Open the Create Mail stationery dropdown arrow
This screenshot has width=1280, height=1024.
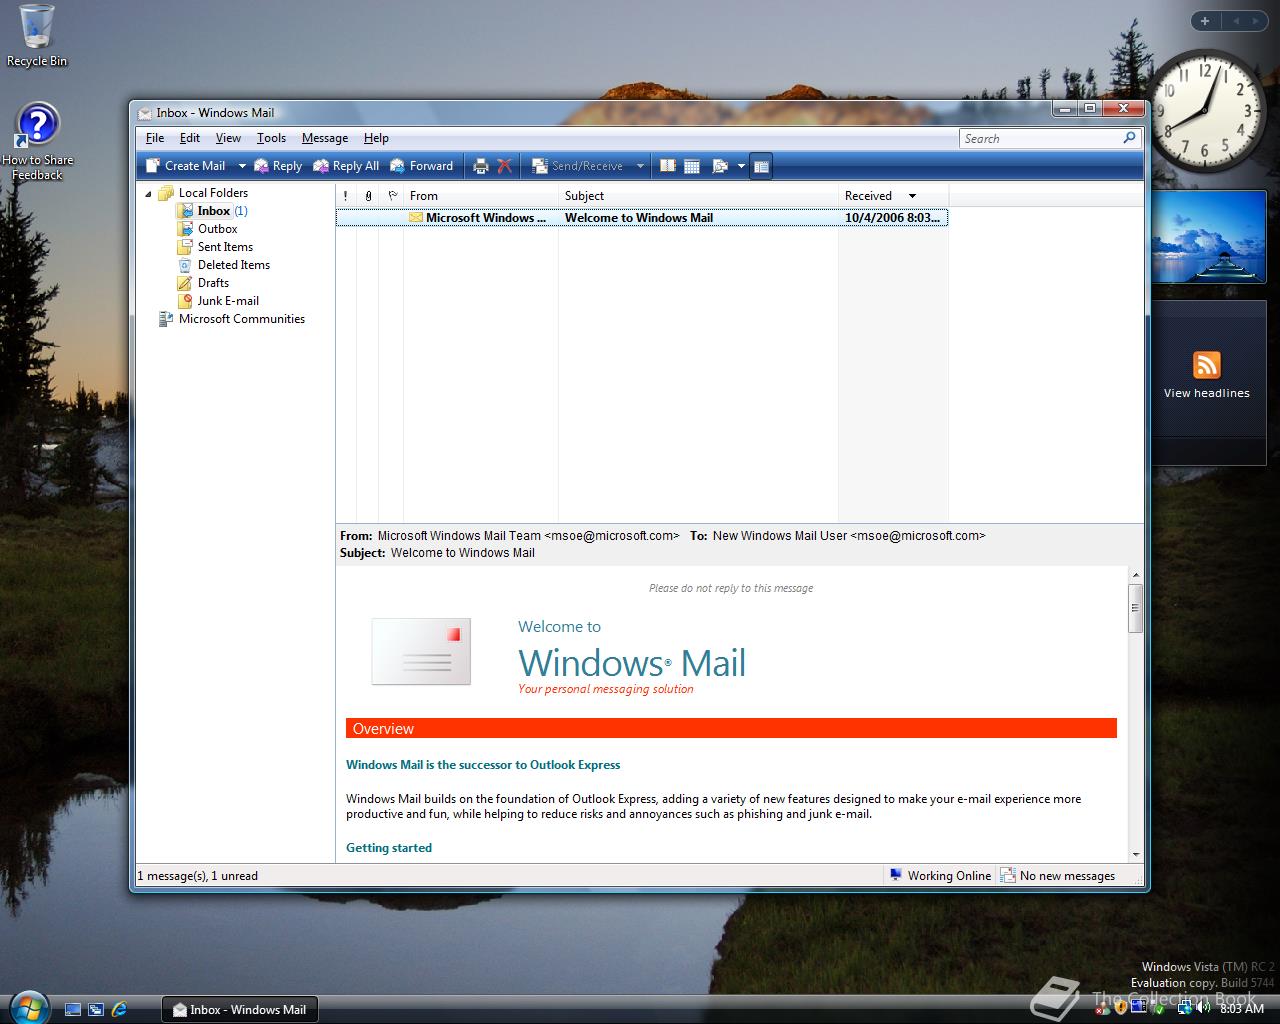(241, 166)
